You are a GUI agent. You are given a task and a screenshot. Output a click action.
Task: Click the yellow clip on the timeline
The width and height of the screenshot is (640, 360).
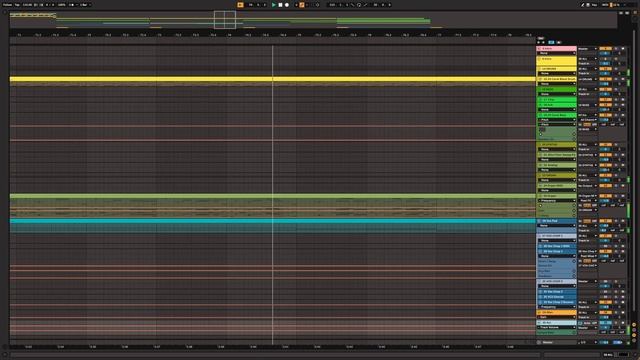[x=273, y=79]
